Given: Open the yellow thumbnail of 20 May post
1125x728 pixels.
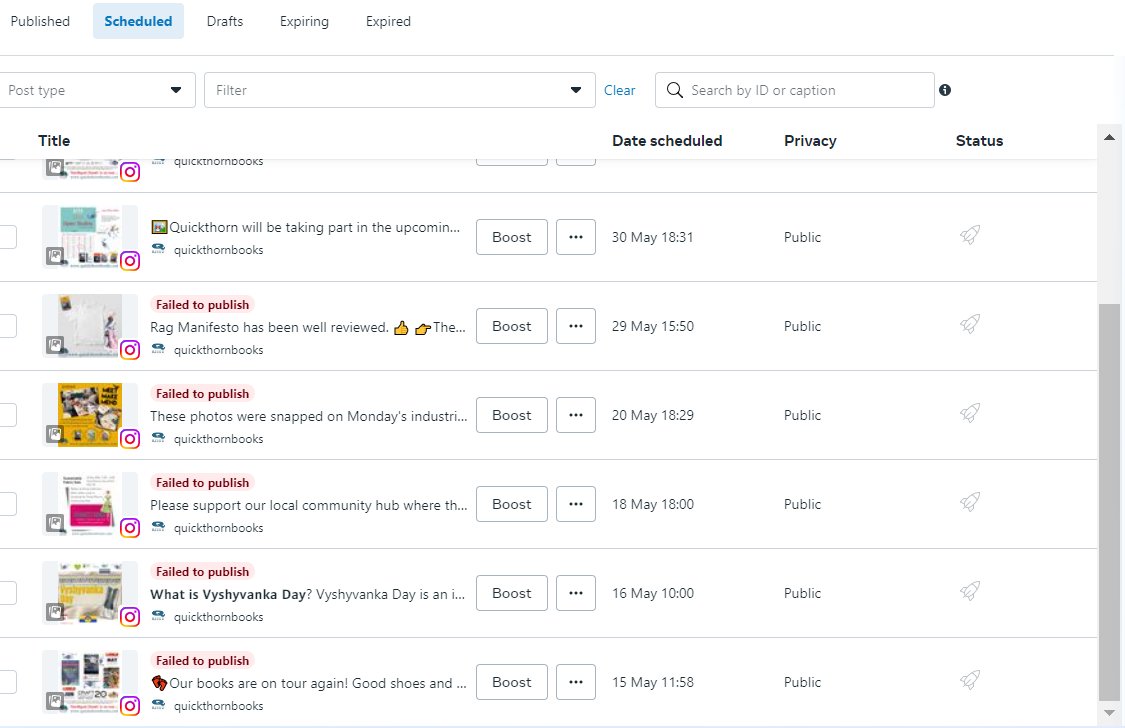Looking at the screenshot, I should [x=90, y=414].
